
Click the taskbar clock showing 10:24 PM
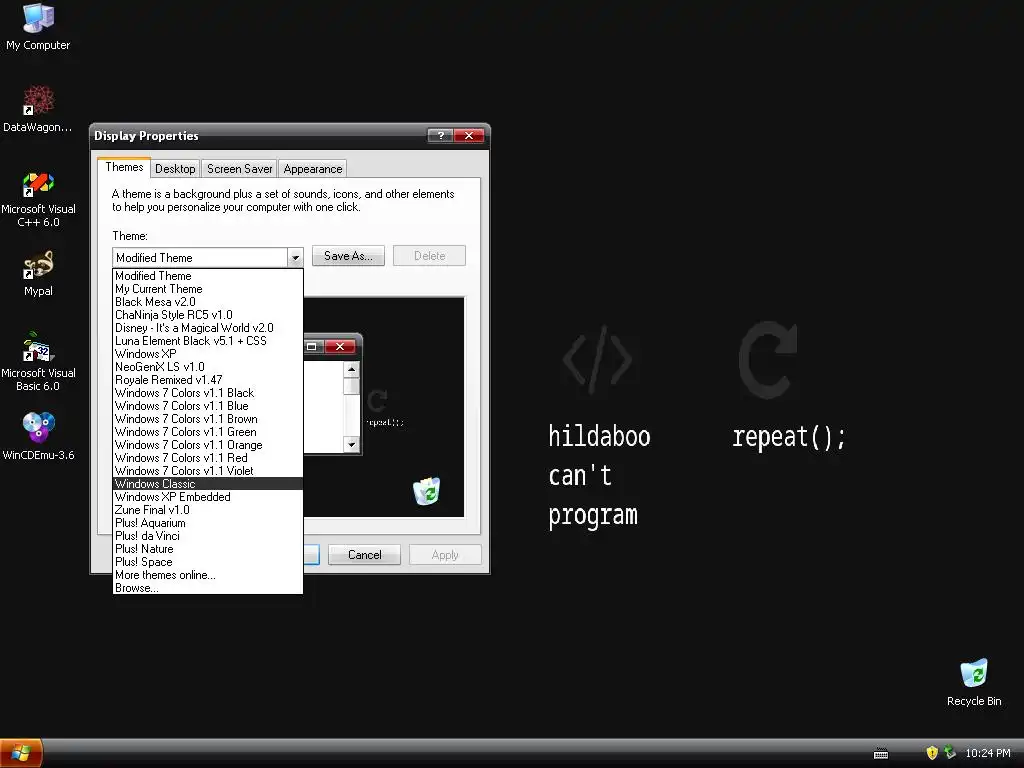pos(987,753)
